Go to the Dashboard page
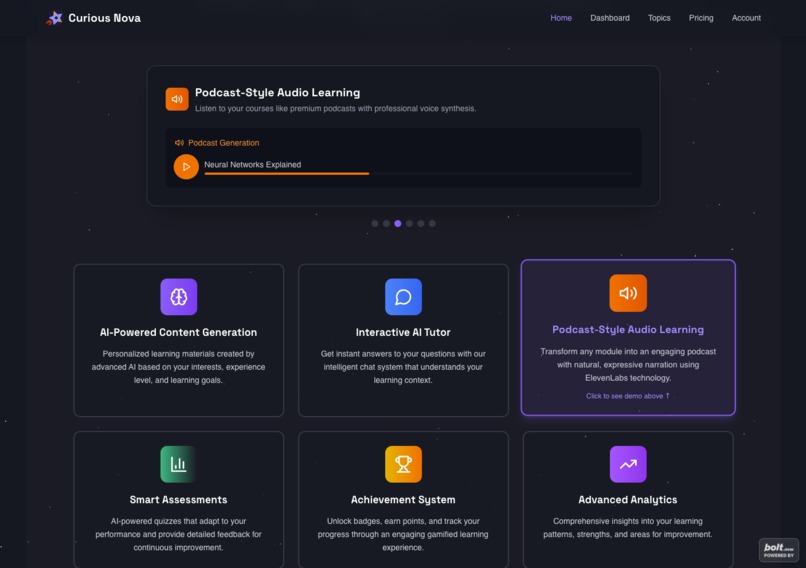This screenshot has height=568, width=806. 610,18
